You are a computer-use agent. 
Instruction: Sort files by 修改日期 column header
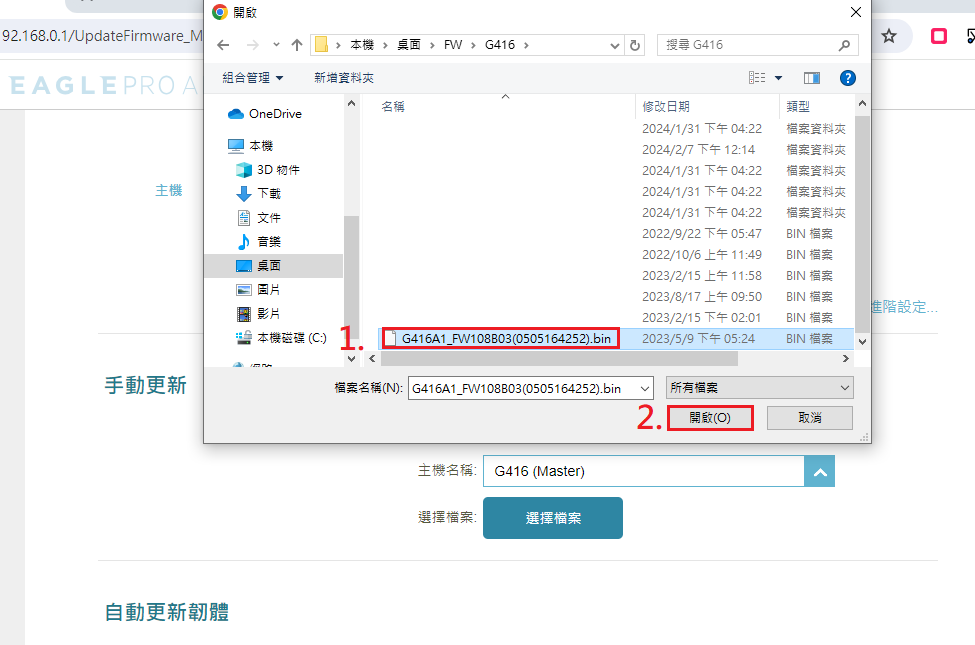(666, 106)
